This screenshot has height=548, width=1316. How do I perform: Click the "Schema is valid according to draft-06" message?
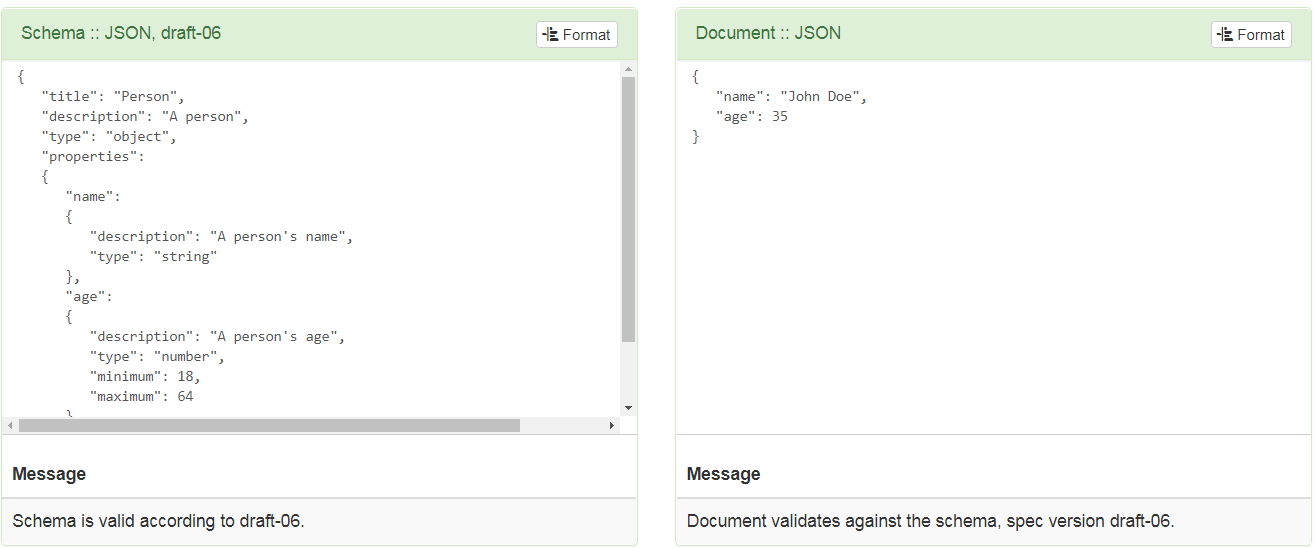pos(158,521)
